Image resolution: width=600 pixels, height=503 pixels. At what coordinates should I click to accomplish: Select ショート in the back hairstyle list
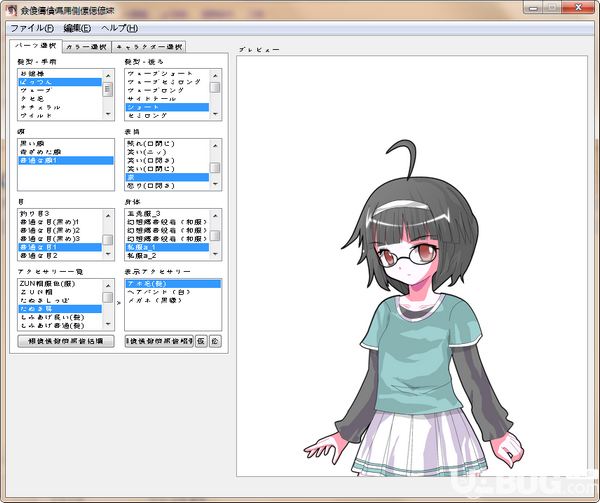[167, 107]
